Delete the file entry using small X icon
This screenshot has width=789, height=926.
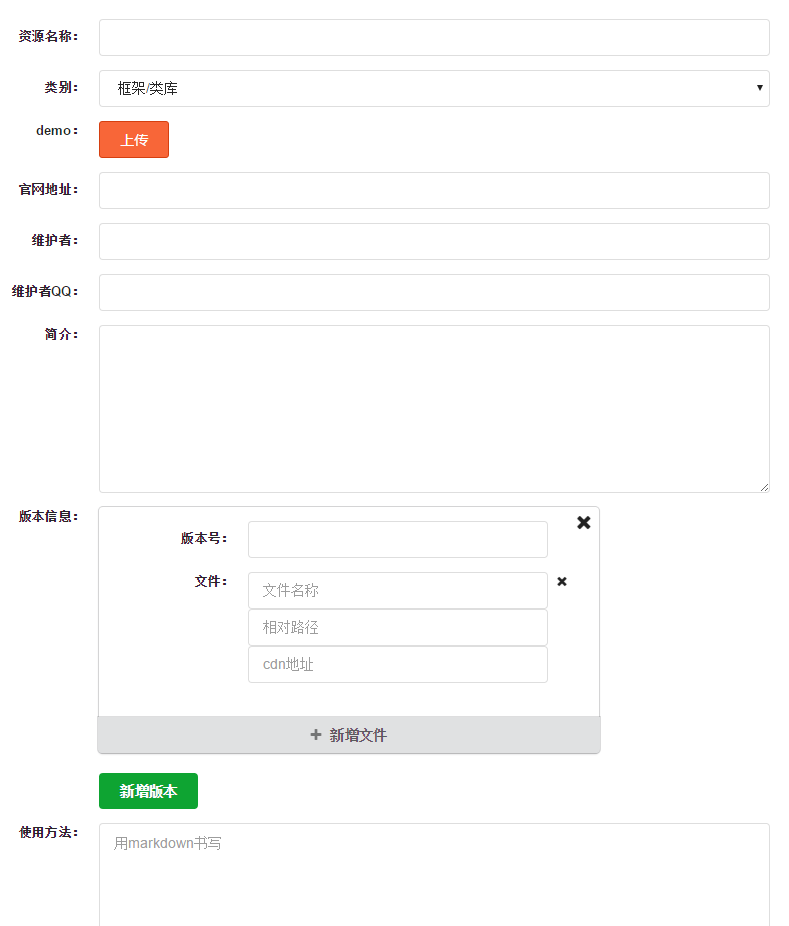[562, 582]
